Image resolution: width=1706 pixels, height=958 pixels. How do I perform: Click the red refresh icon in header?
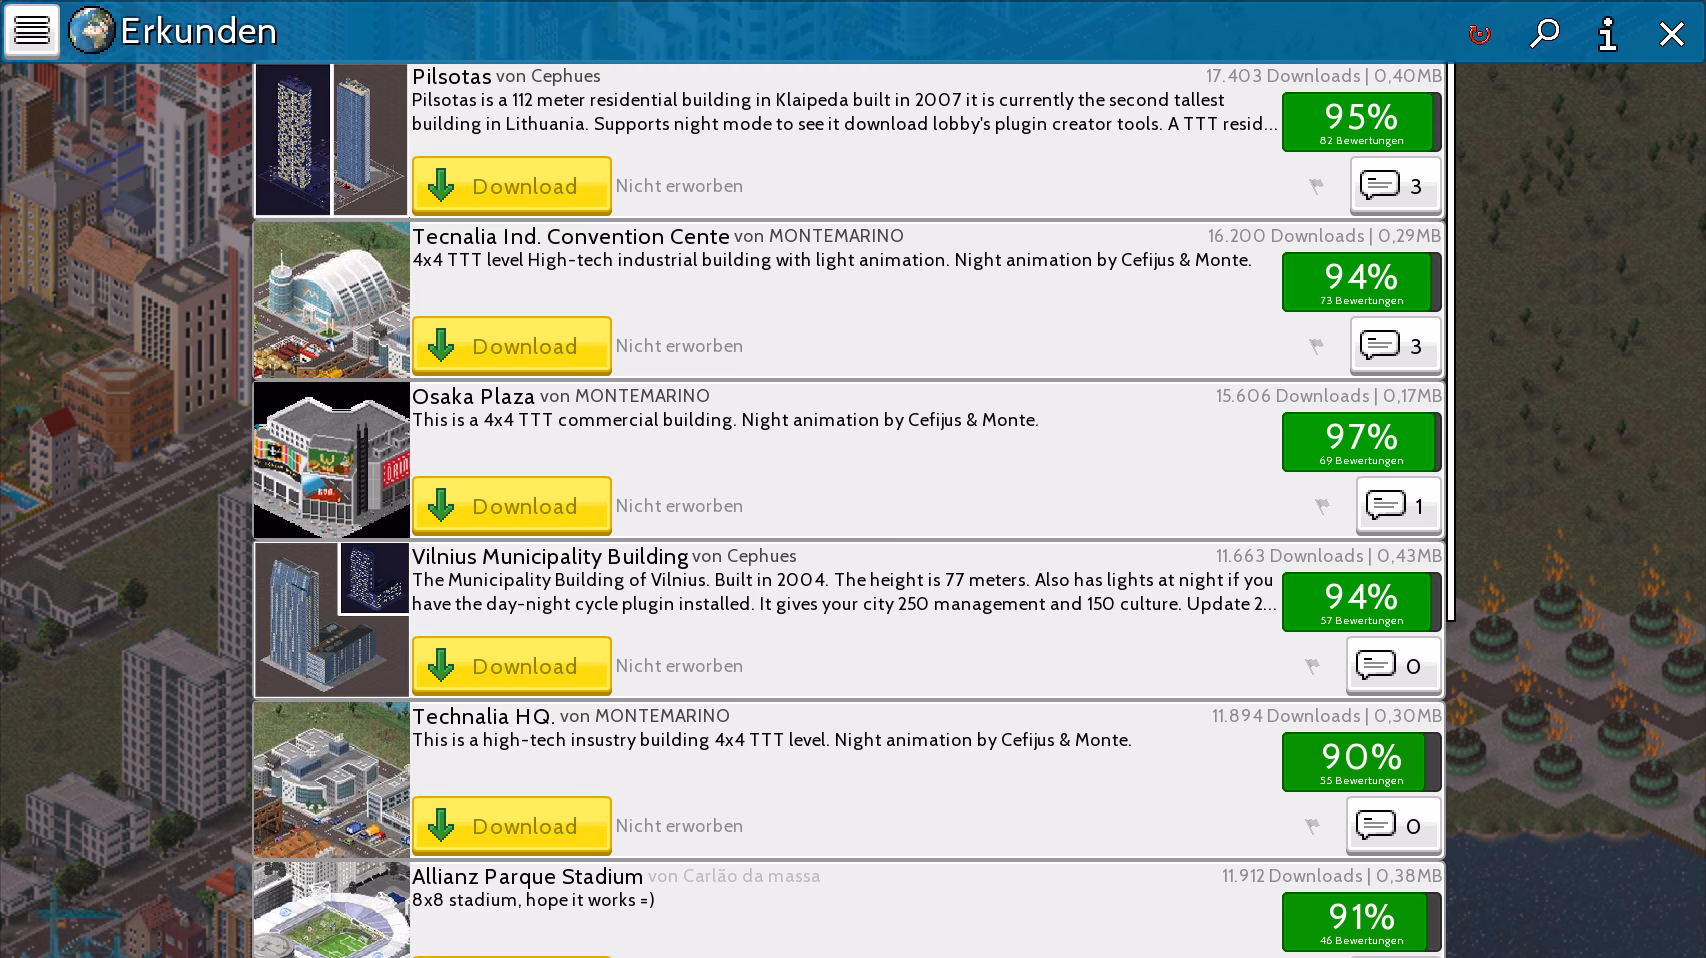point(1479,34)
